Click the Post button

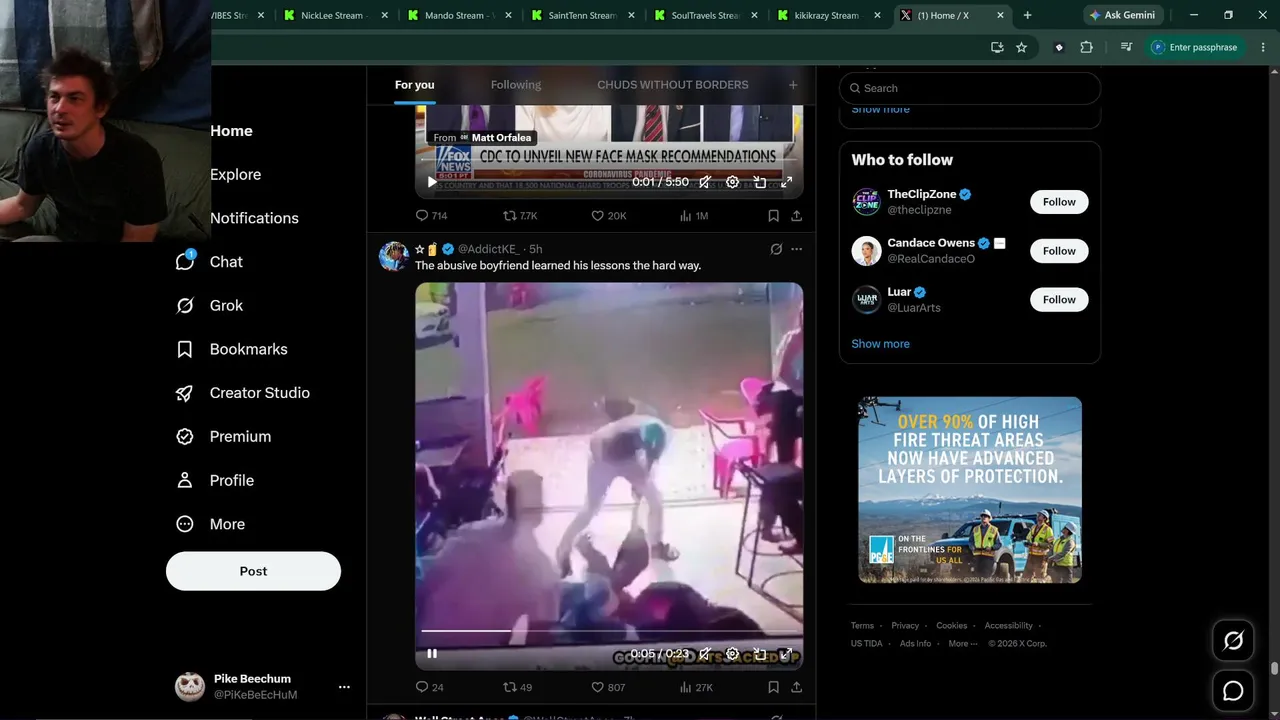click(x=253, y=571)
